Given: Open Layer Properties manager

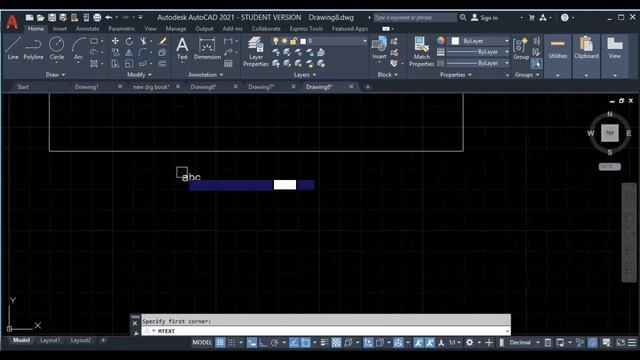Looking at the screenshot, I should pyautogui.click(x=256, y=51).
